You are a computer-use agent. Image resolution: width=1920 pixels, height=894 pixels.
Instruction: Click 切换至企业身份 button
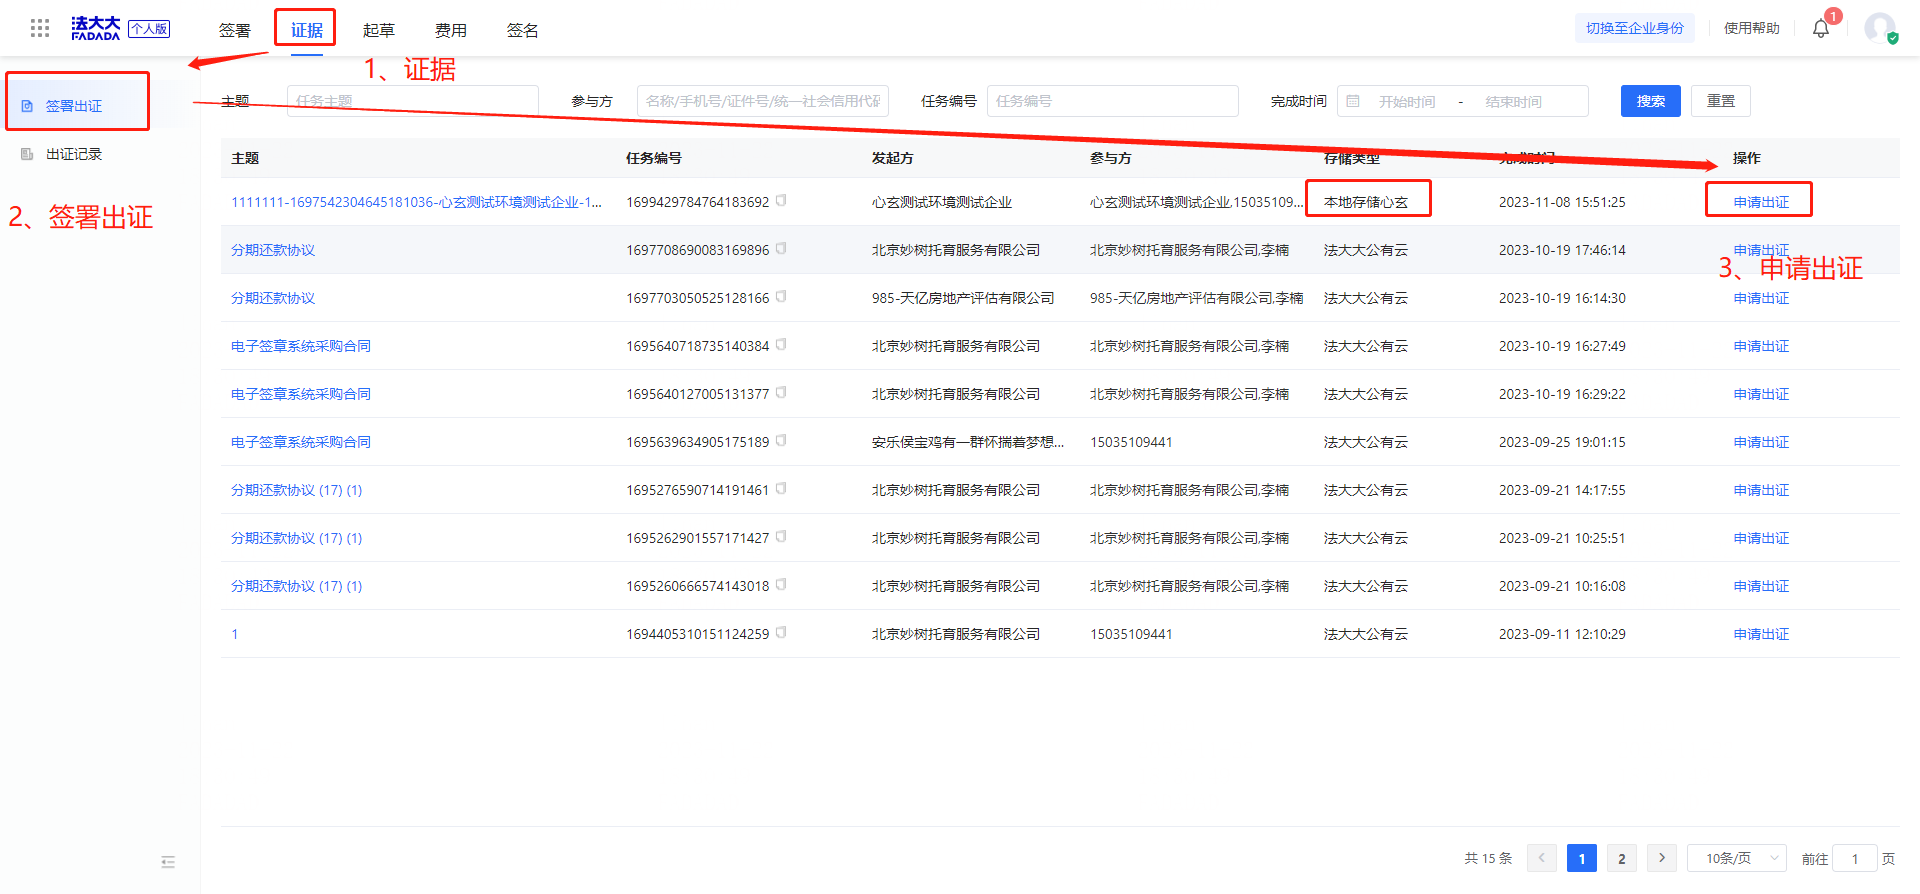click(1635, 28)
